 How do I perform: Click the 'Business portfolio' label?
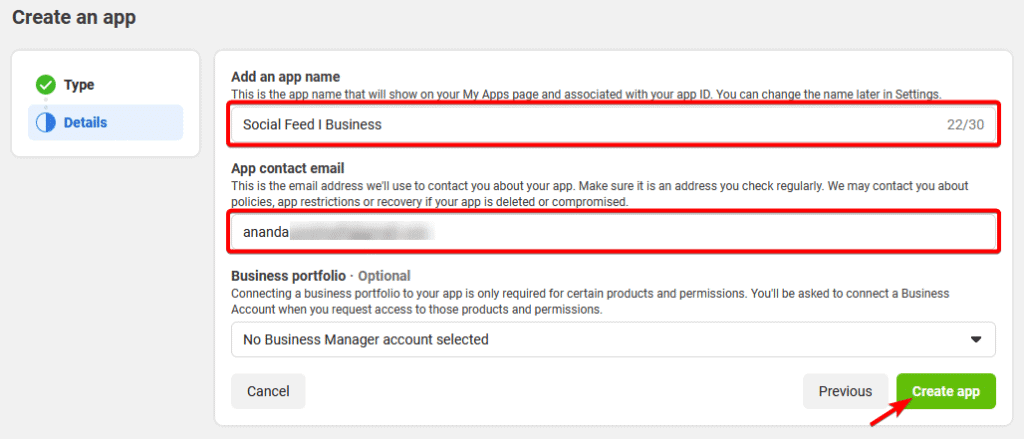289,276
